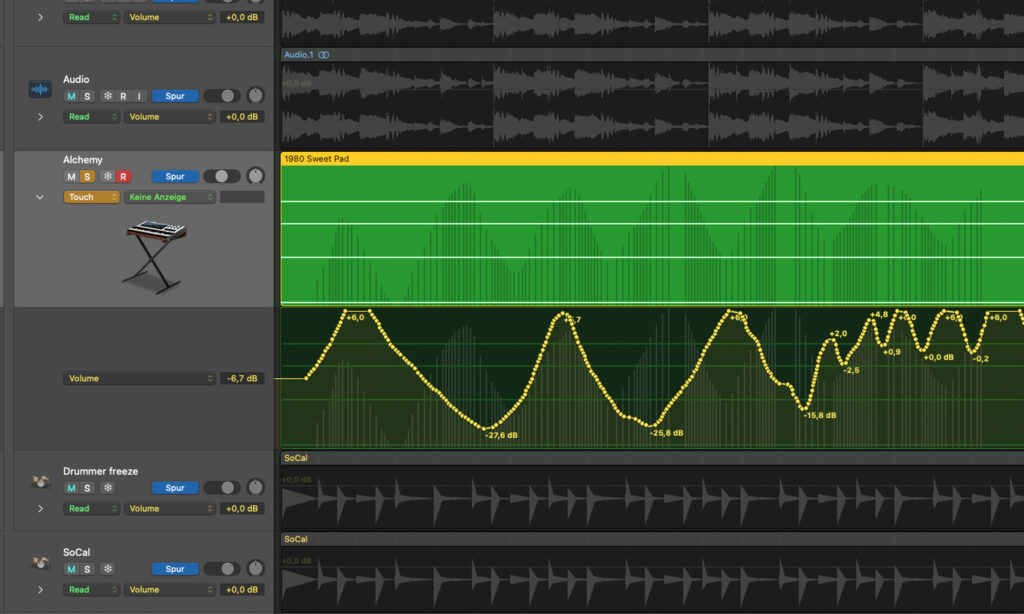
Task: Enable input monitoring on Audio track
Action: pos(139,96)
